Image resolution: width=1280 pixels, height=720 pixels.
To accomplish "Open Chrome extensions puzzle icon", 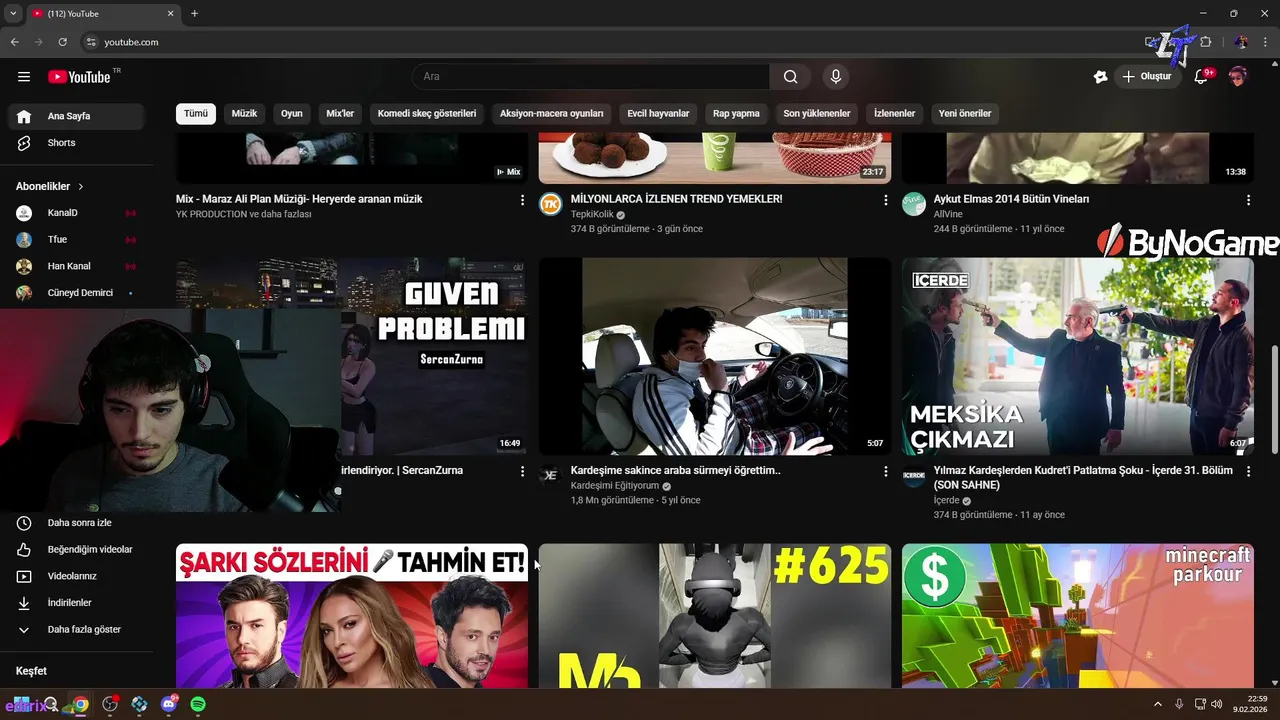I will (1205, 42).
